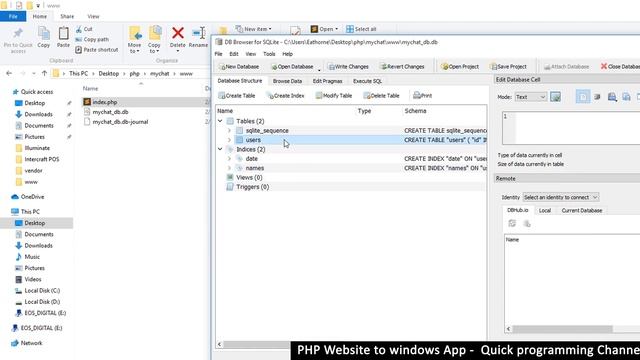
Task: Click Explorer's Up navigation arrow
Action: [x=44, y=73]
